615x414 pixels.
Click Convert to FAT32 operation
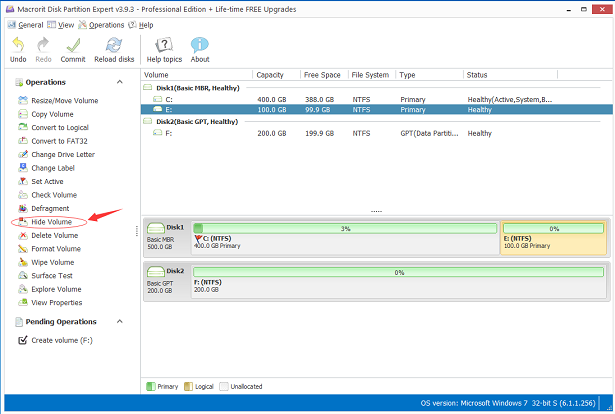click(x=53, y=141)
